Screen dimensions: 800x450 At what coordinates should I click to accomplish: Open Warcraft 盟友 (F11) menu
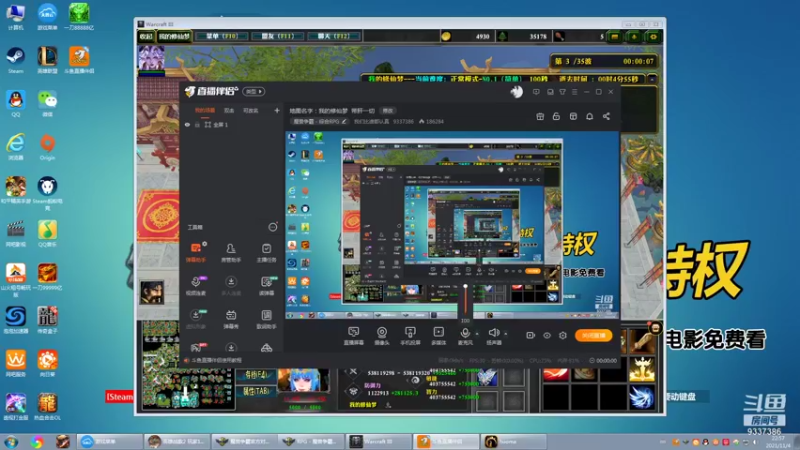278,36
